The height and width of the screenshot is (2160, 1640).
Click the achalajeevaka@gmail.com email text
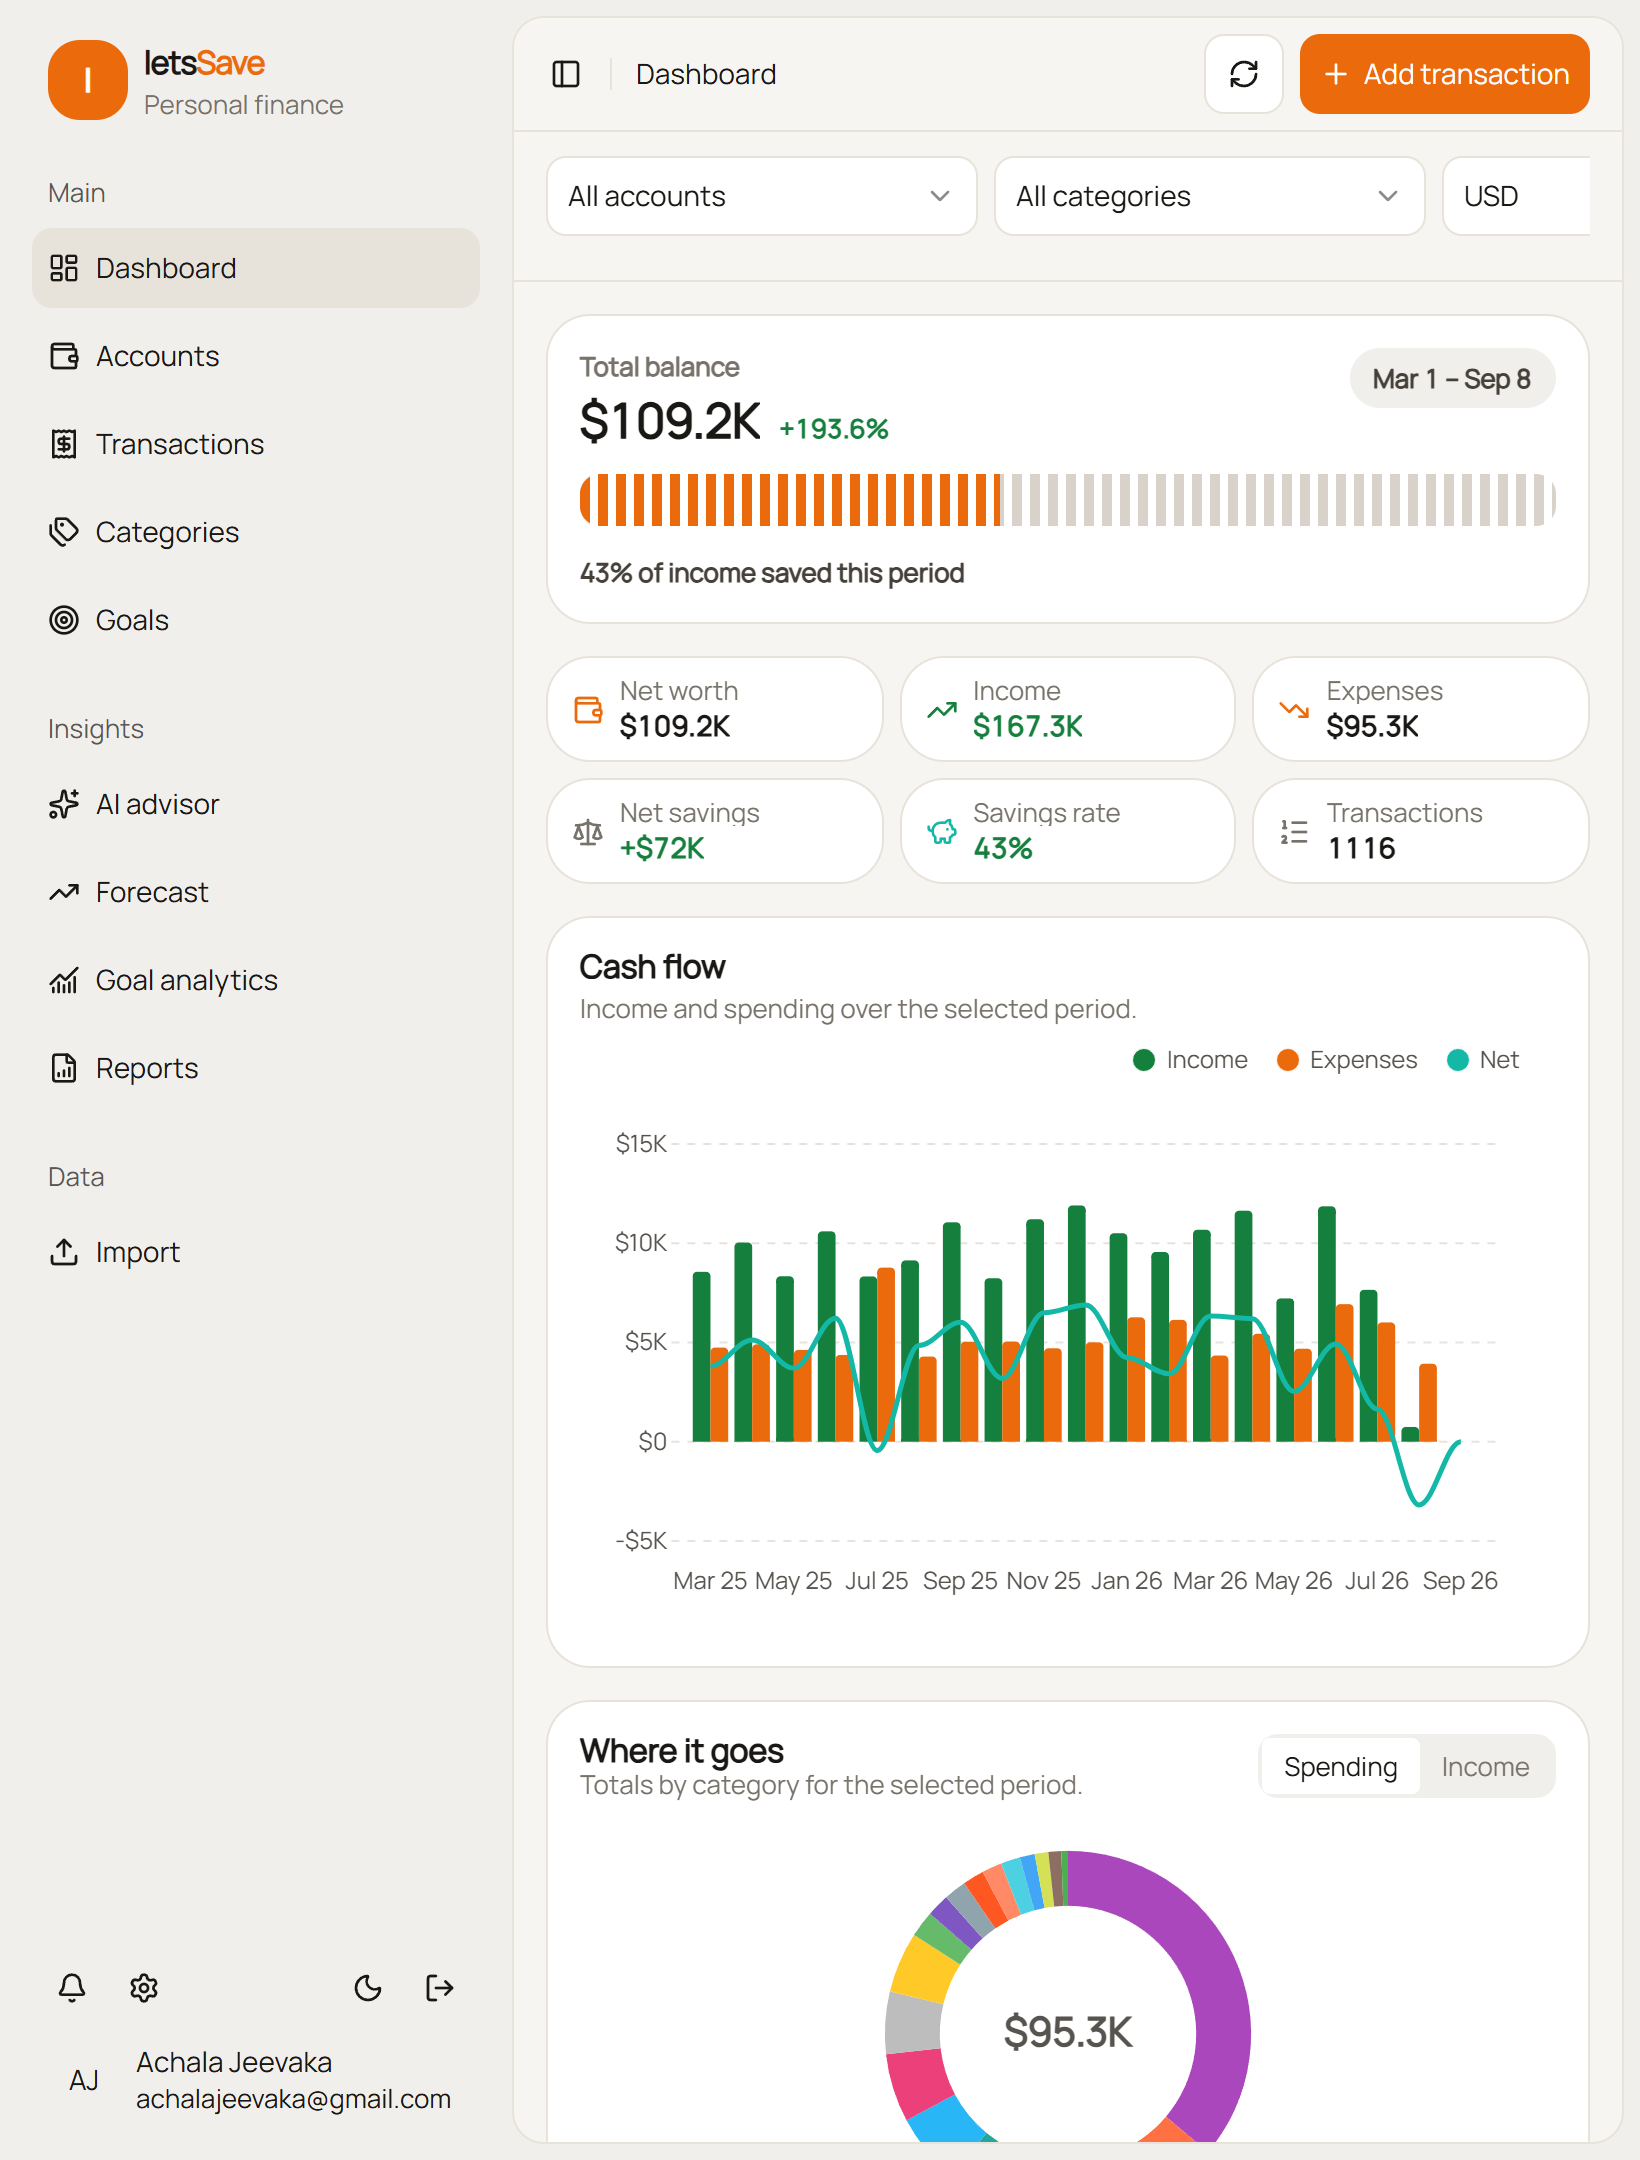[293, 2099]
